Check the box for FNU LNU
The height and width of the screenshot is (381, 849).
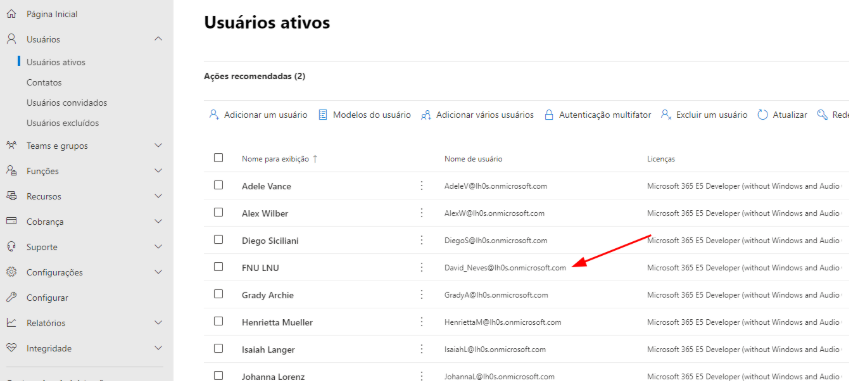218,266
